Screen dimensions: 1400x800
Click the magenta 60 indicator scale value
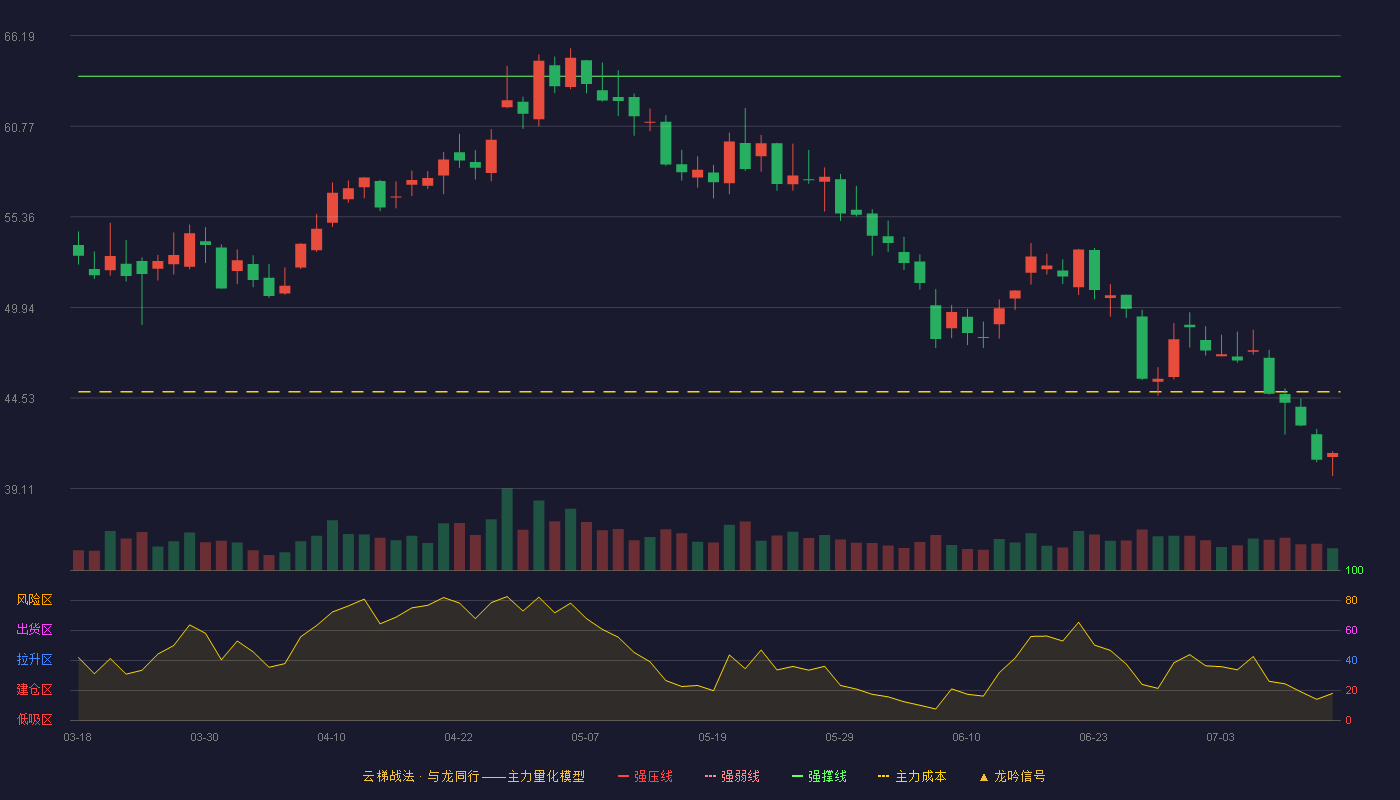[1351, 630]
